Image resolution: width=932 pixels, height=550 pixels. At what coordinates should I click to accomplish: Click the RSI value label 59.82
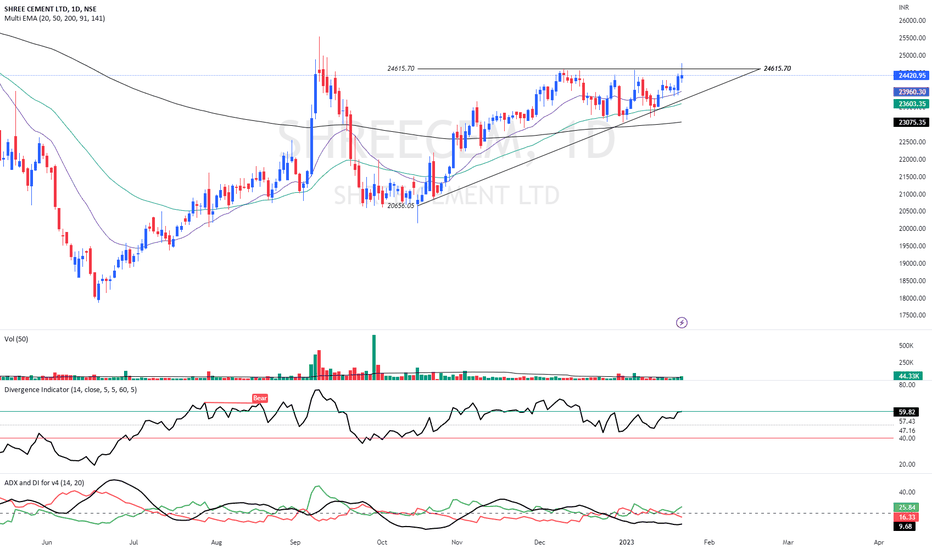[x=907, y=411]
